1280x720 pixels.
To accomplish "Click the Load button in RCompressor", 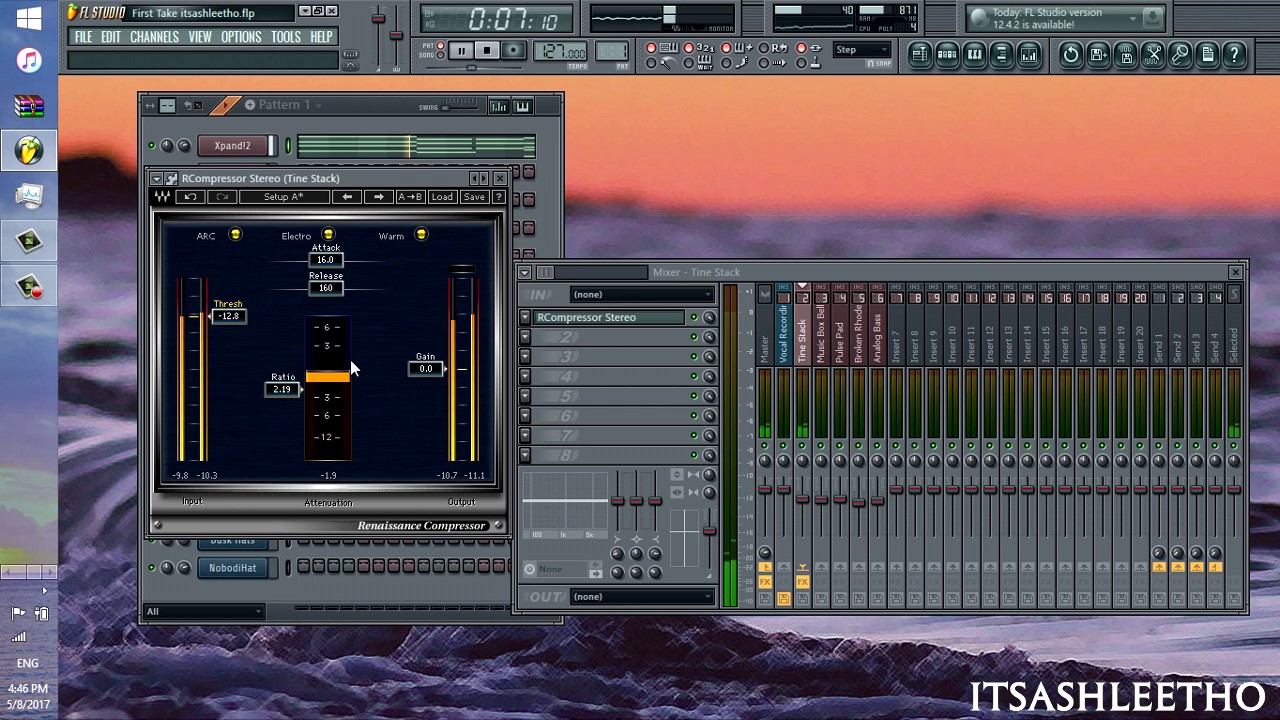I will click(442, 197).
